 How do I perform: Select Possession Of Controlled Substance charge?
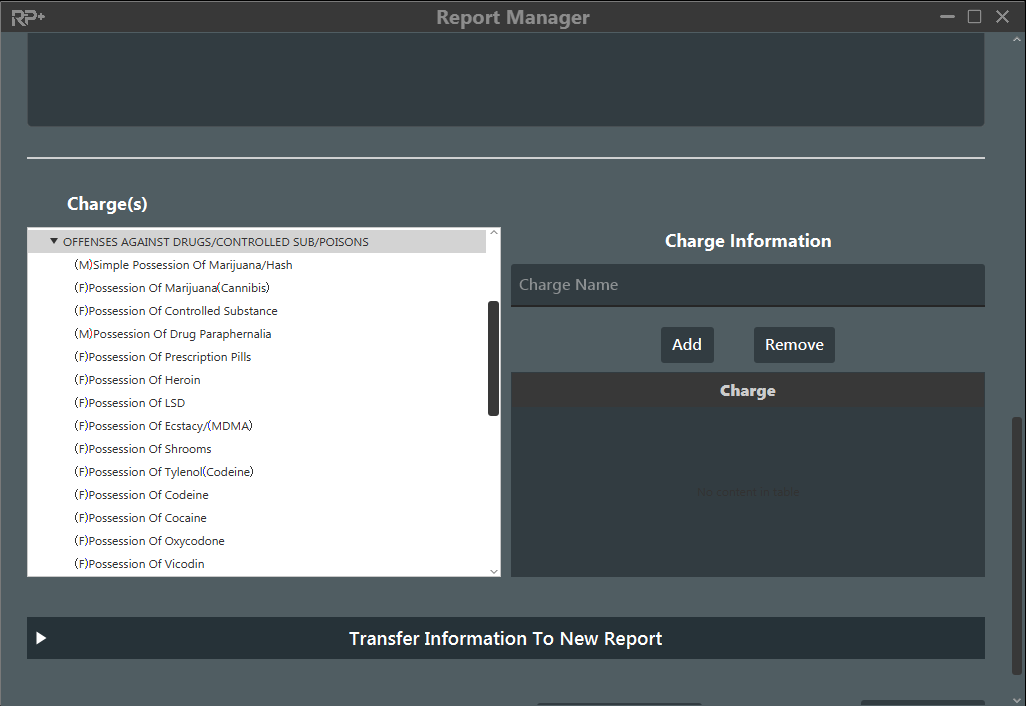coord(175,311)
